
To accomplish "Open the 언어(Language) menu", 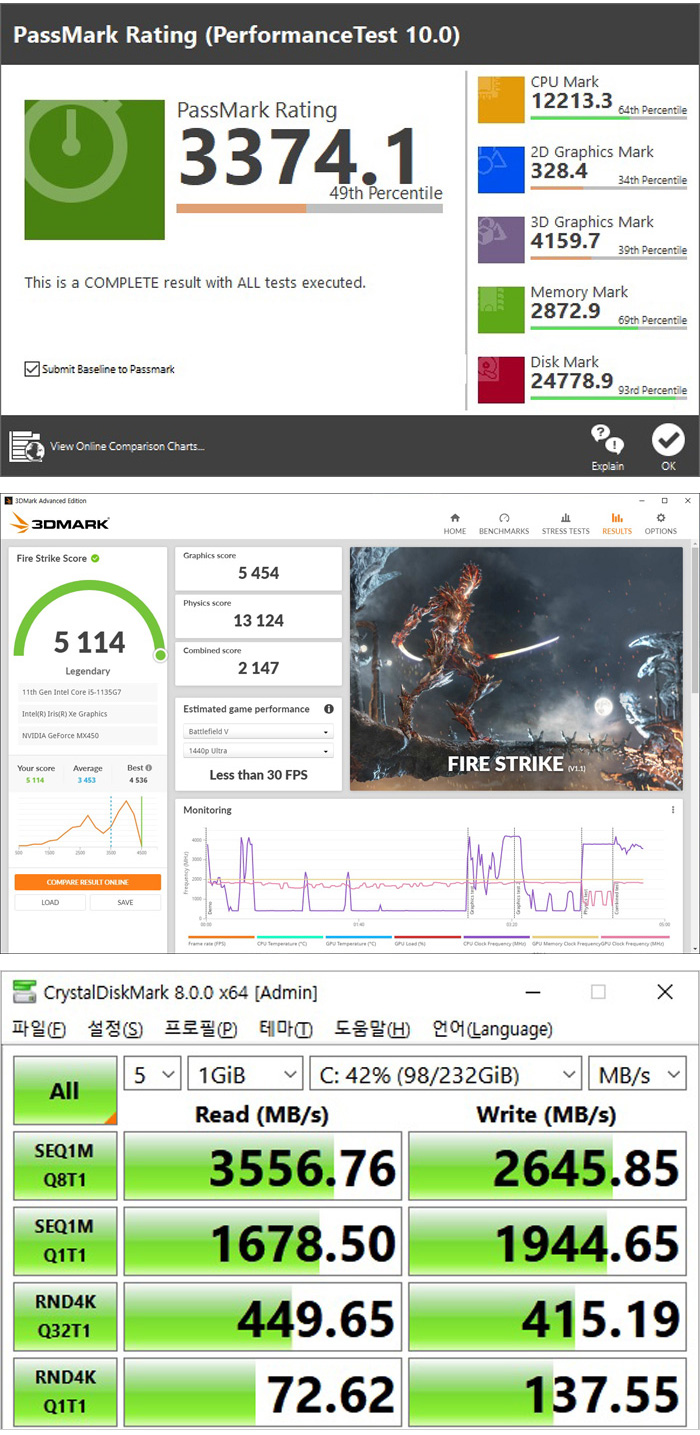I will pyautogui.click(x=492, y=1028).
